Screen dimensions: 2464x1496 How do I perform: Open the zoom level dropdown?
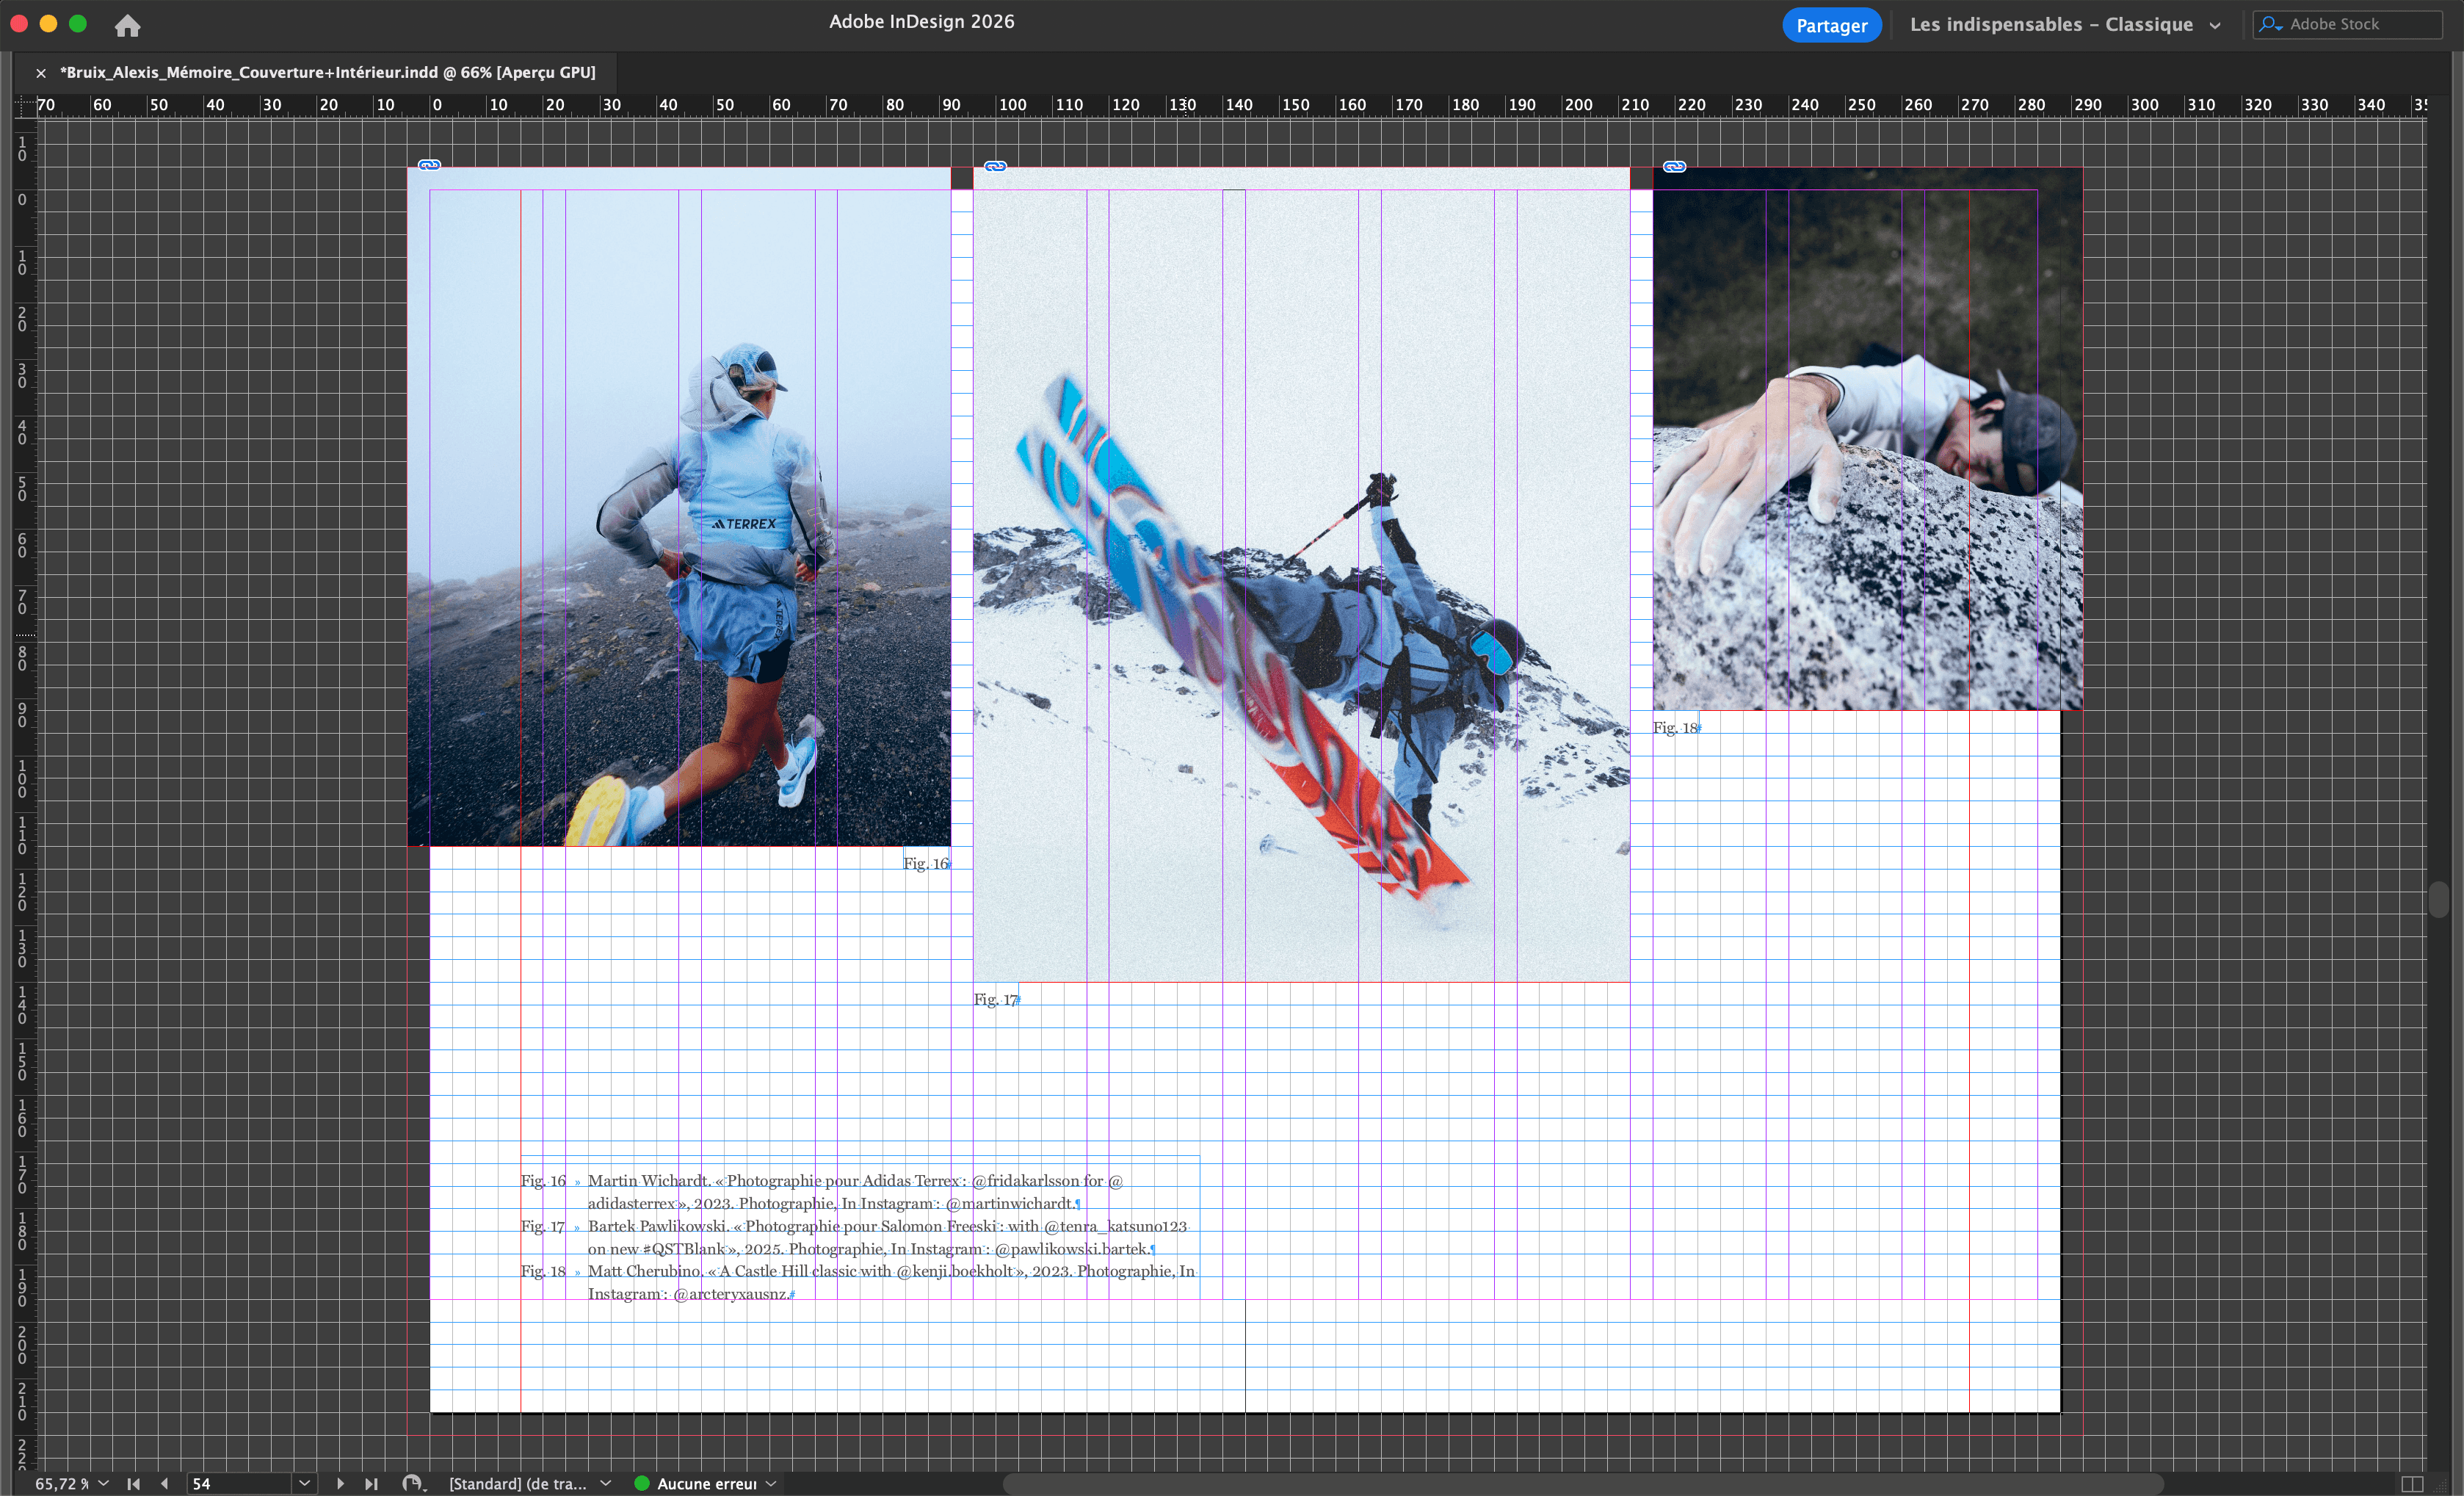point(103,1484)
